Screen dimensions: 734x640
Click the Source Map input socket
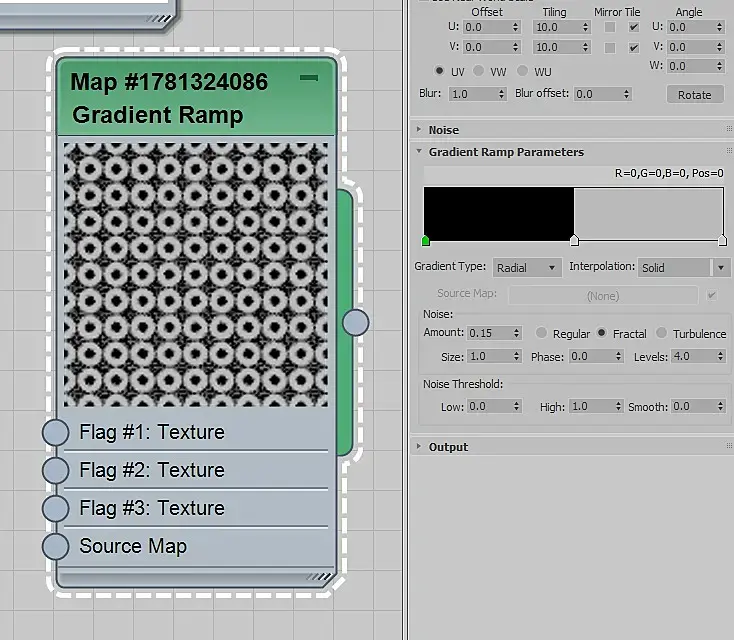[x=56, y=546]
